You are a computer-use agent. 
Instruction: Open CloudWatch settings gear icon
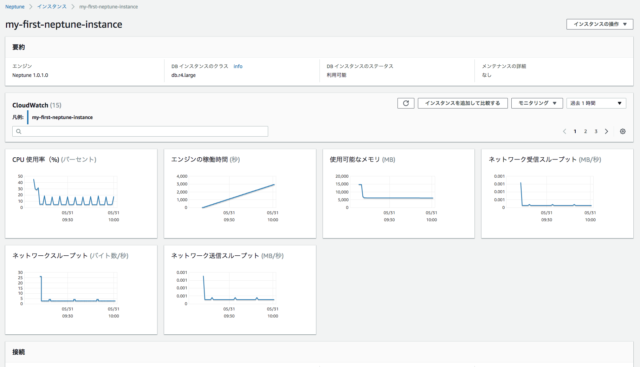coord(622,131)
